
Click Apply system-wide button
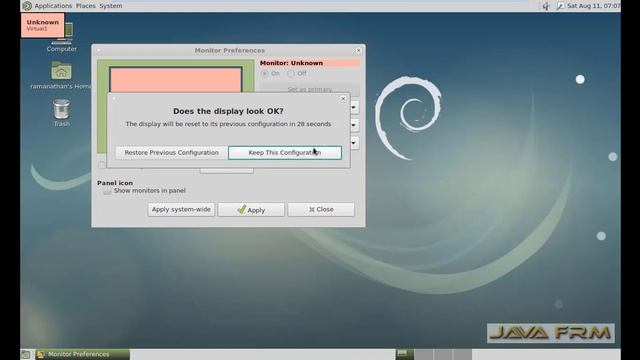181,209
